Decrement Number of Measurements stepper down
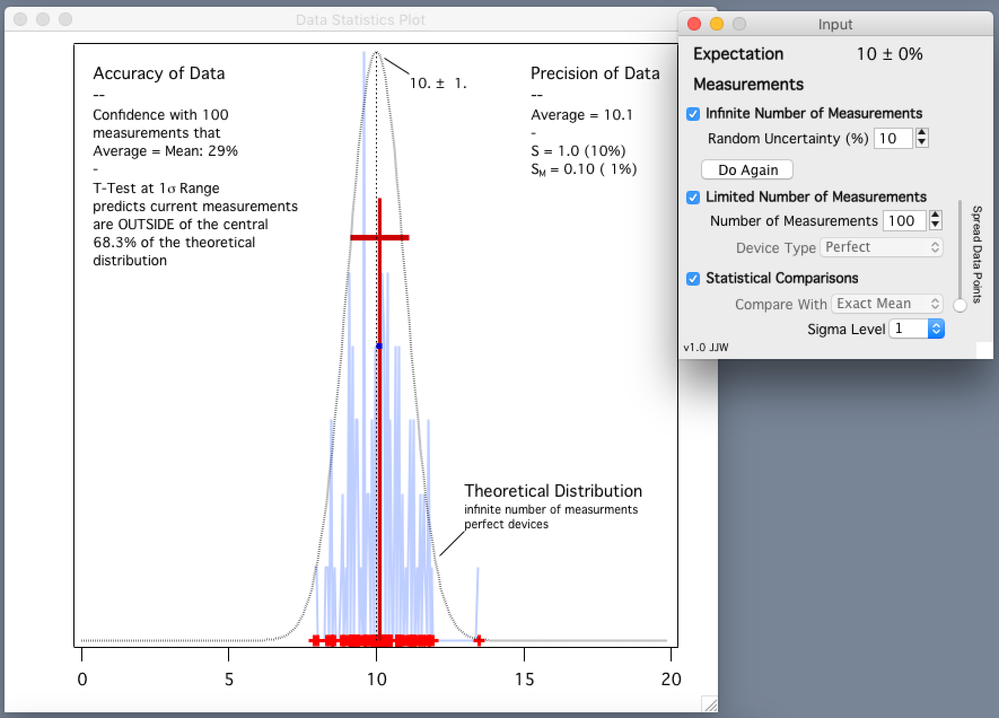 coord(935,226)
